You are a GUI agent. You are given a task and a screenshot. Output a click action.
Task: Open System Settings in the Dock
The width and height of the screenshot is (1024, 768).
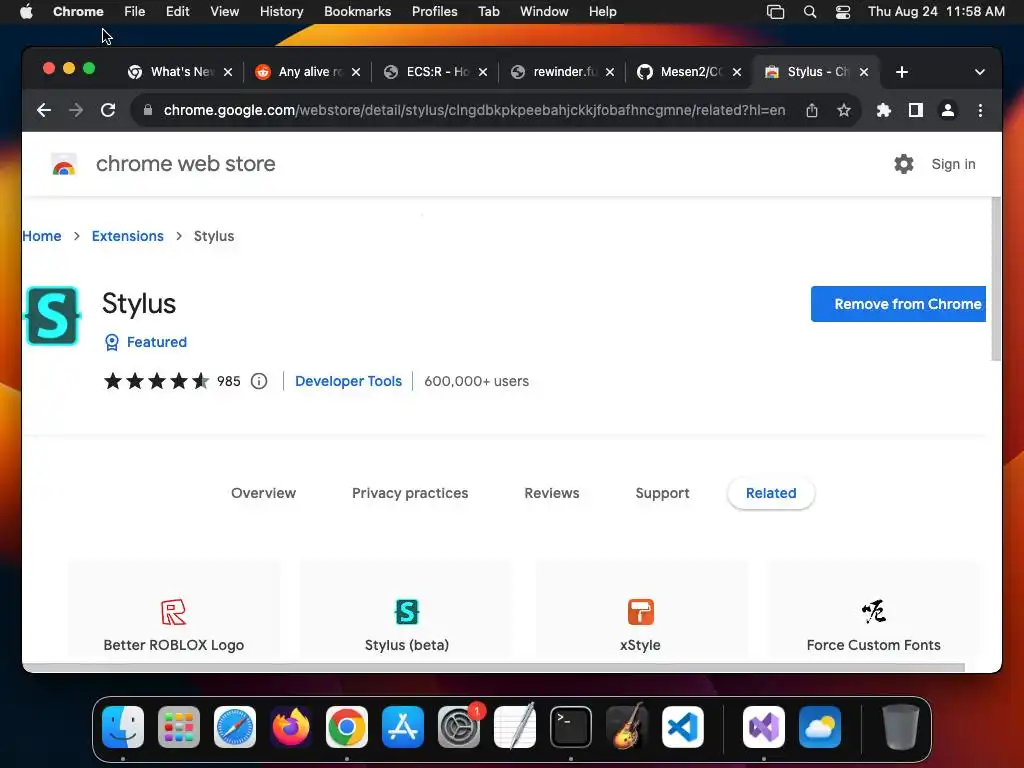point(458,727)
